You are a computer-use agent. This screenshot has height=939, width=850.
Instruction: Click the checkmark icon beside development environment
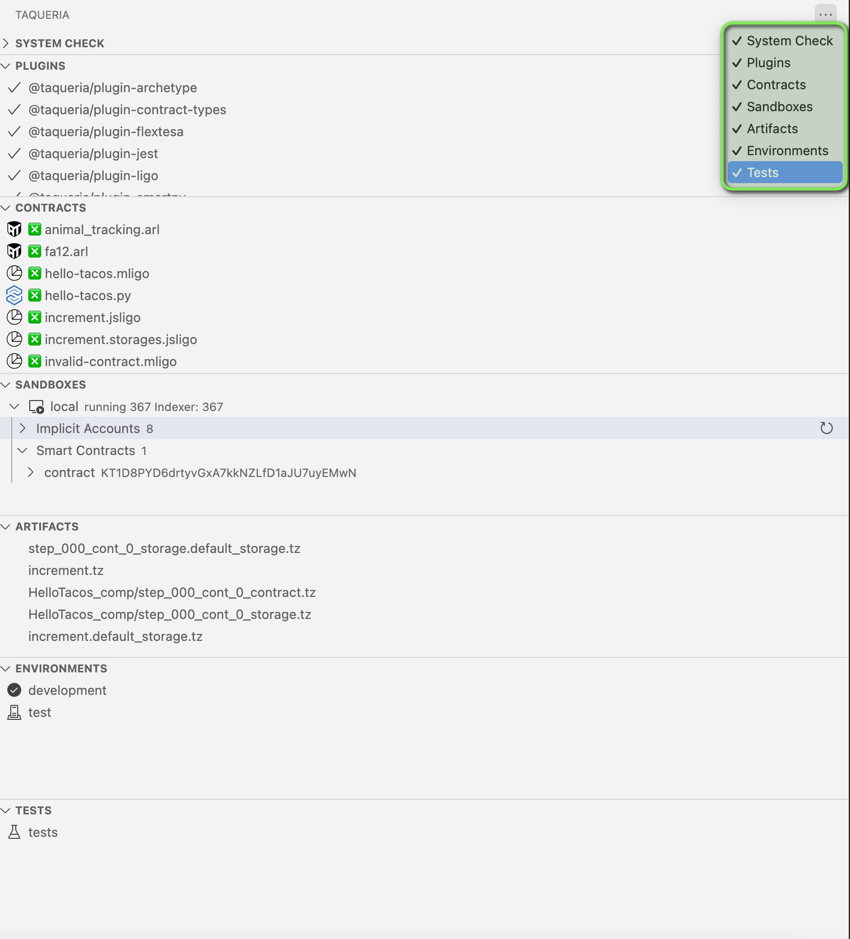point(14,690)
